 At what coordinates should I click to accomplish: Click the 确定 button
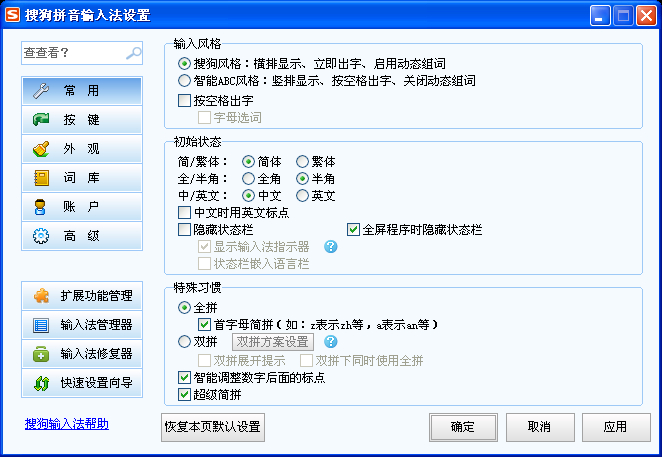[x=463, y=427]
